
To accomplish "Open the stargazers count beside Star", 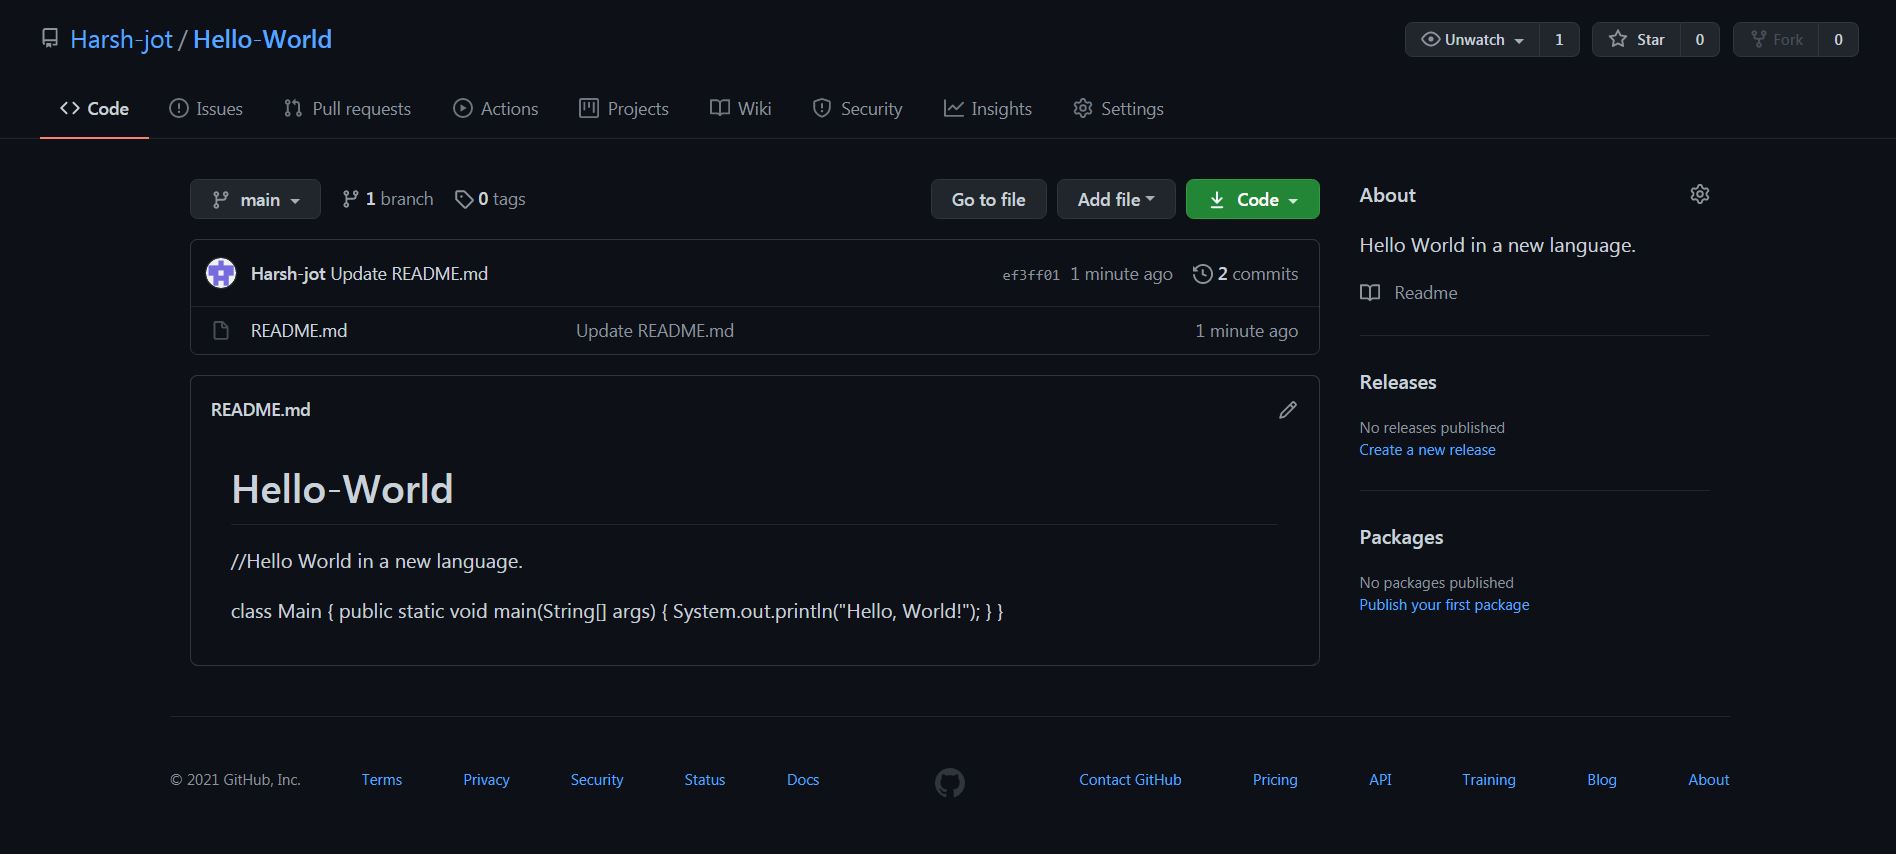I will click(x=1700, y=39).
